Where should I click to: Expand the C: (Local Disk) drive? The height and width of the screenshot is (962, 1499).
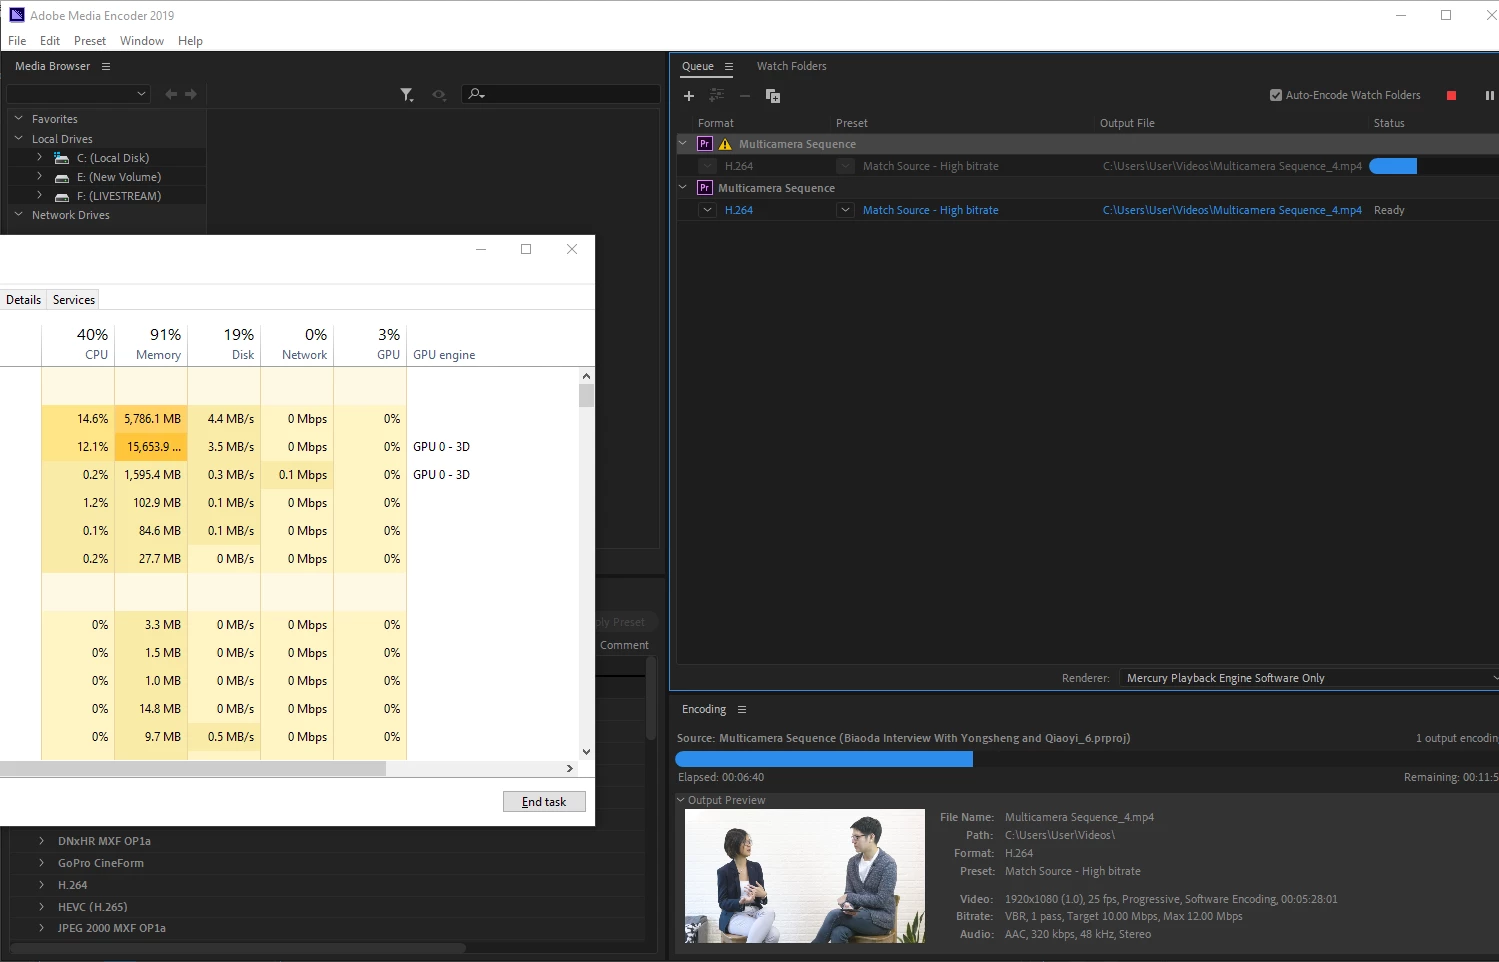pyautogui.click(x=39, y=157)
